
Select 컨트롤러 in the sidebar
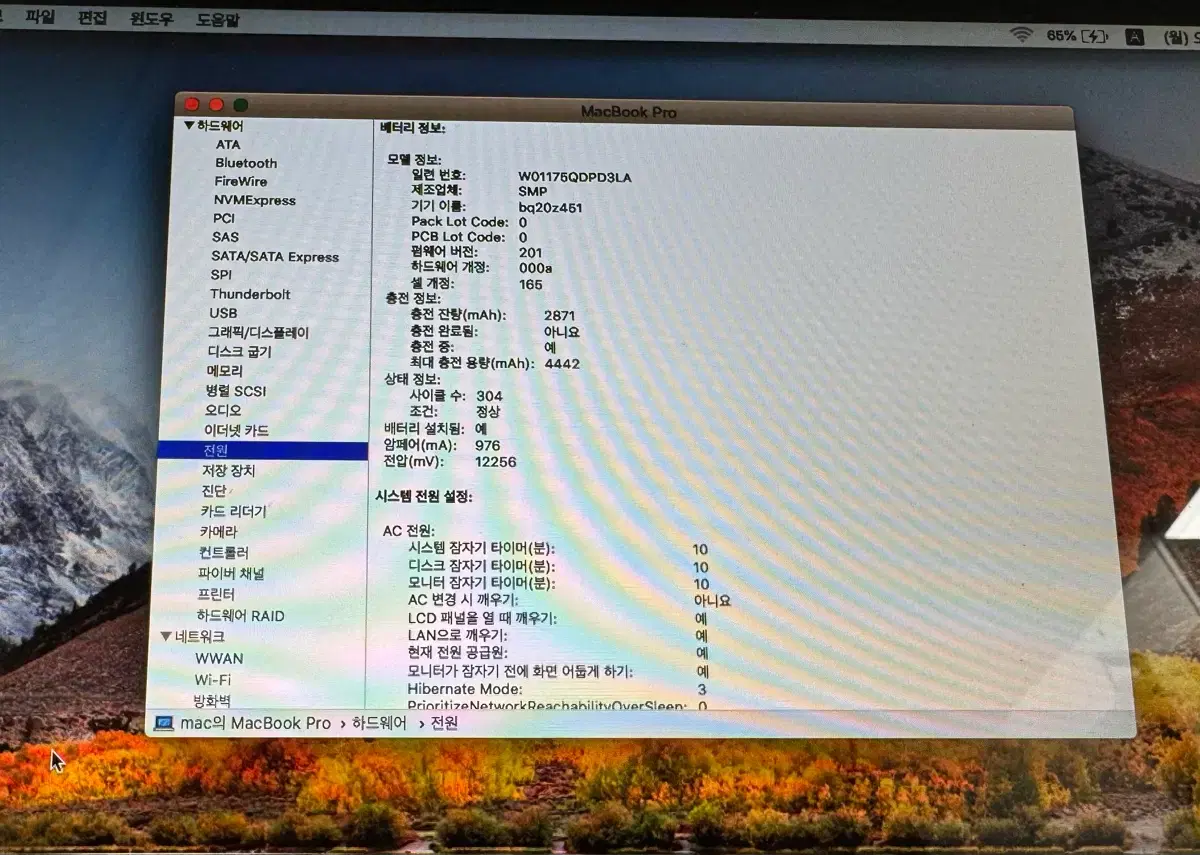point(223,552)
